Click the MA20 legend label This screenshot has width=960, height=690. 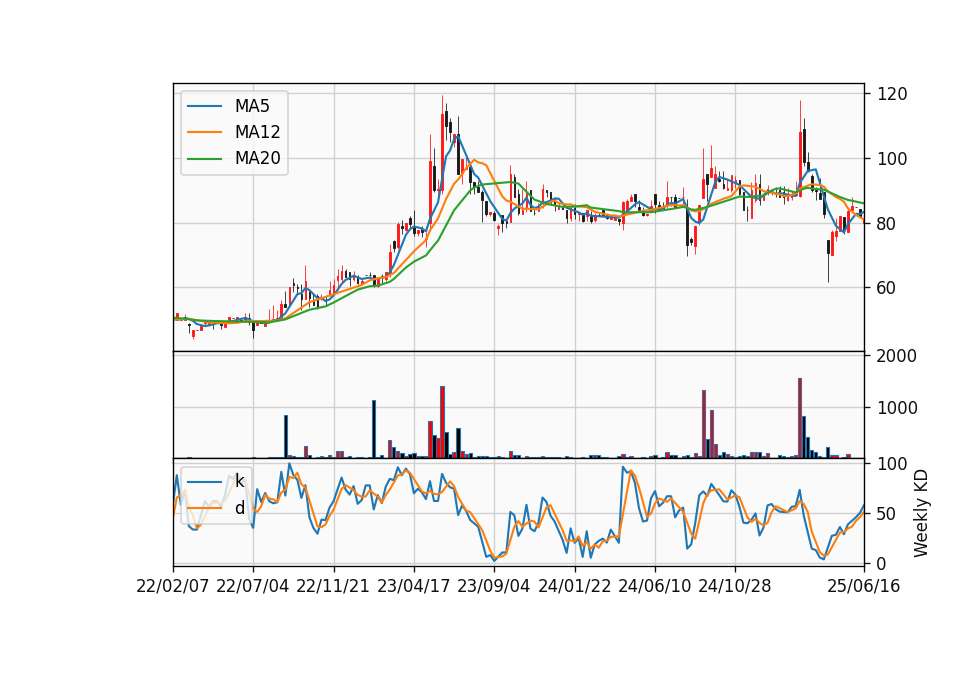[257, 159]
